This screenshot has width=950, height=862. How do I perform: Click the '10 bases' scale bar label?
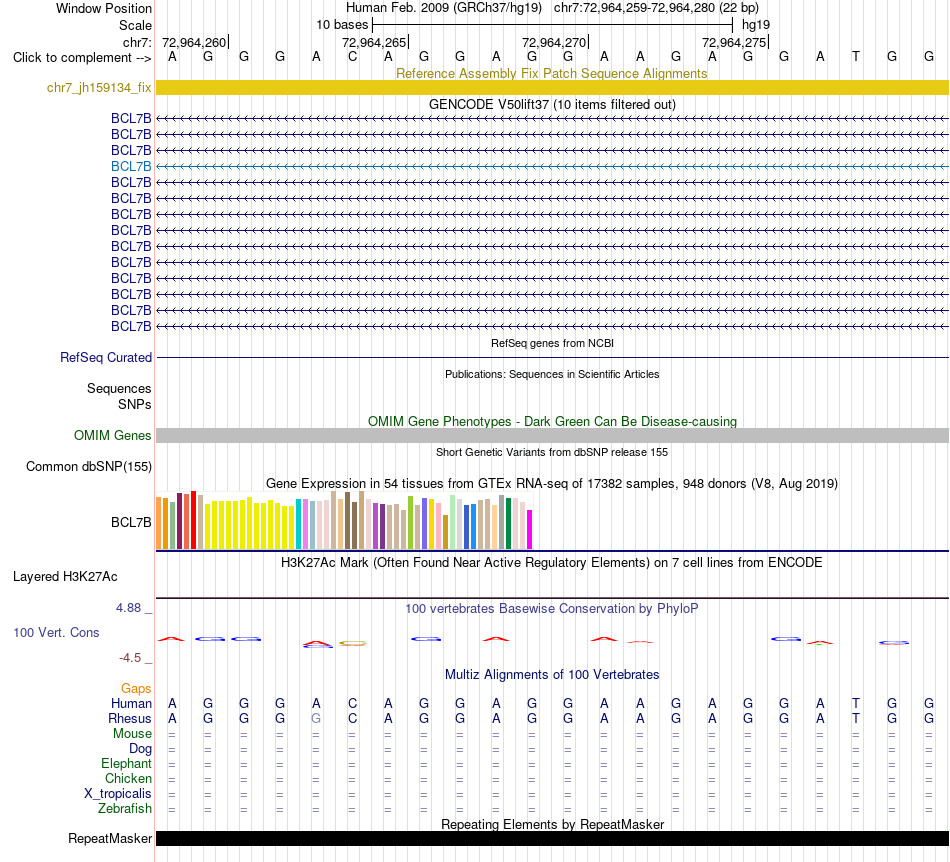(342, 25)
